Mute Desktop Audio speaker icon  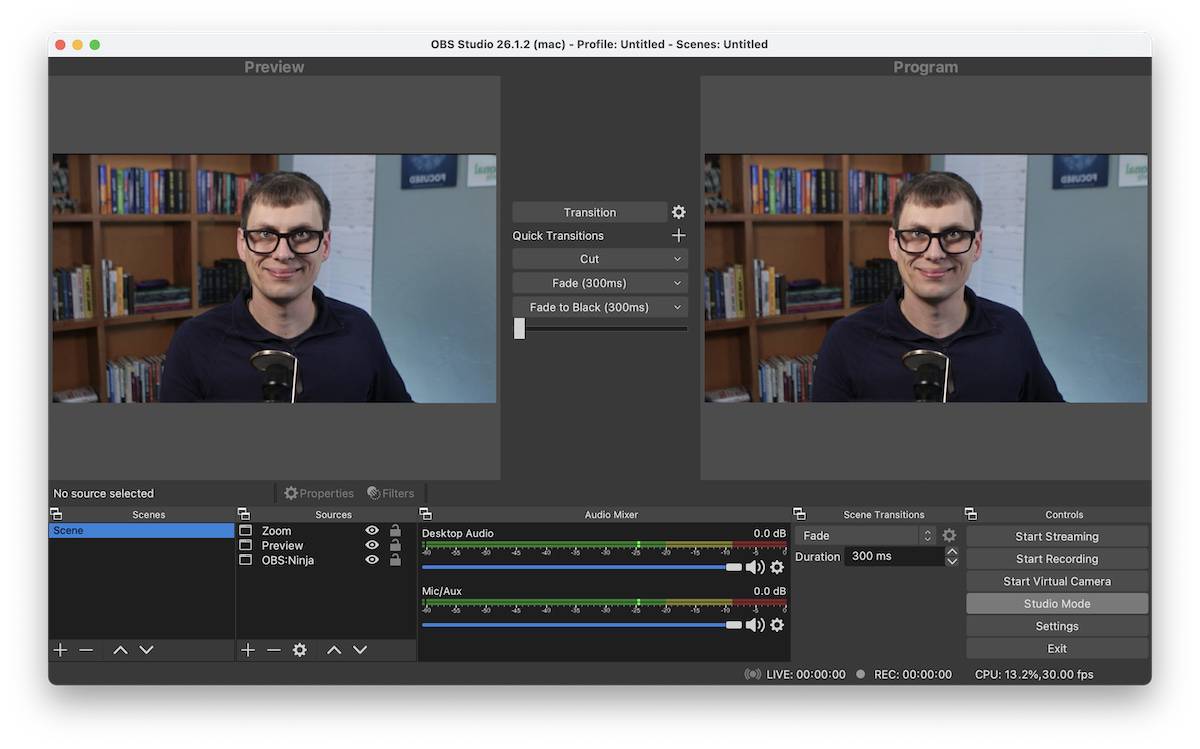point(755,567)
